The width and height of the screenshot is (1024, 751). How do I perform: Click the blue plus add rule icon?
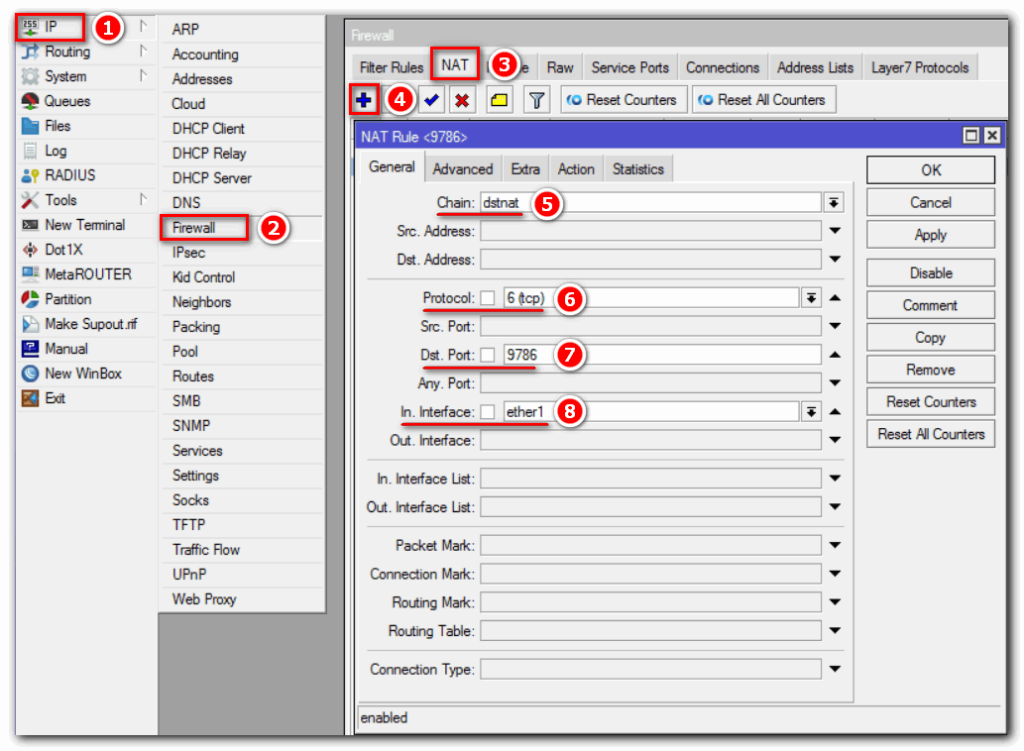363,100
